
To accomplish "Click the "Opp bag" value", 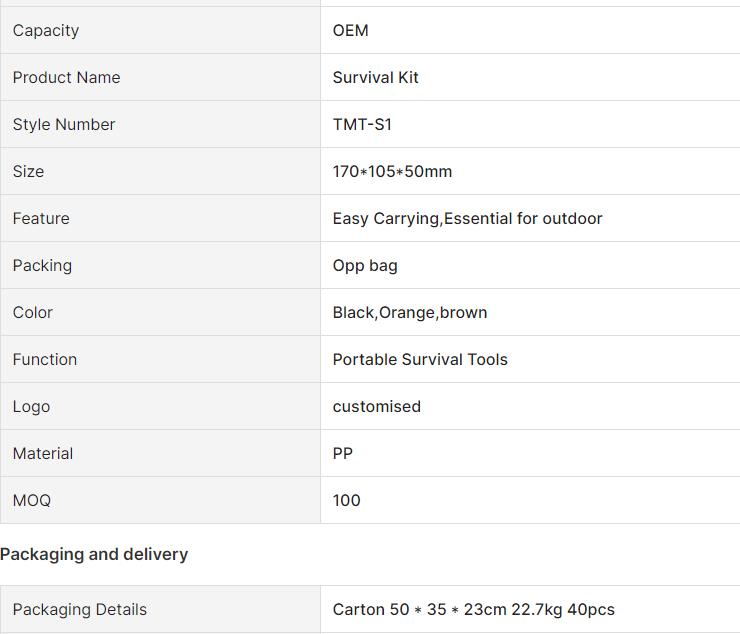I will coord(365,265).
